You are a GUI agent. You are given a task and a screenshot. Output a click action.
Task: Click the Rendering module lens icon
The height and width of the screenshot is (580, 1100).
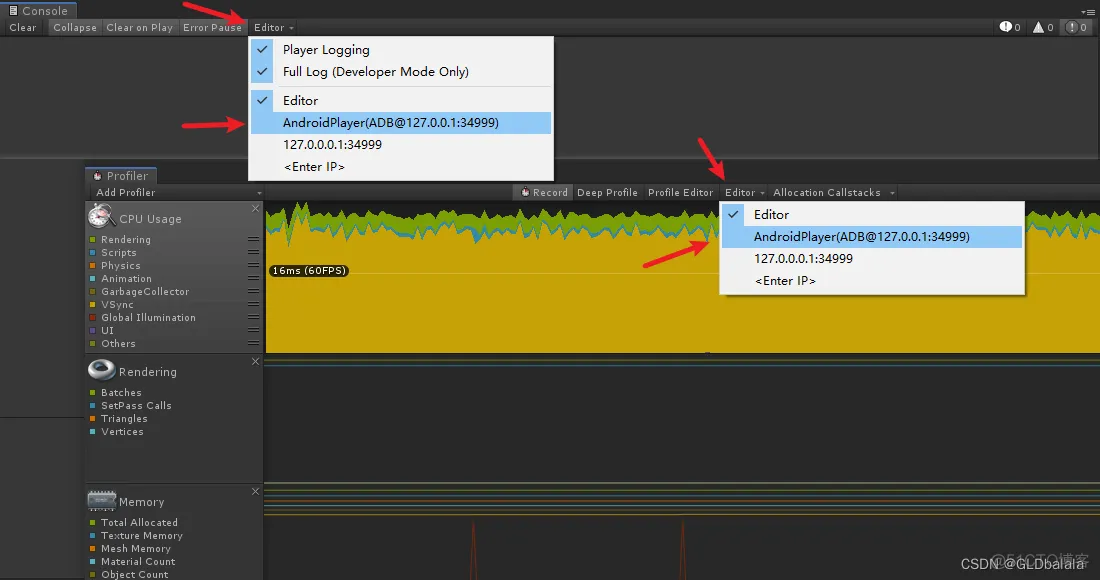tap(102, 369)
